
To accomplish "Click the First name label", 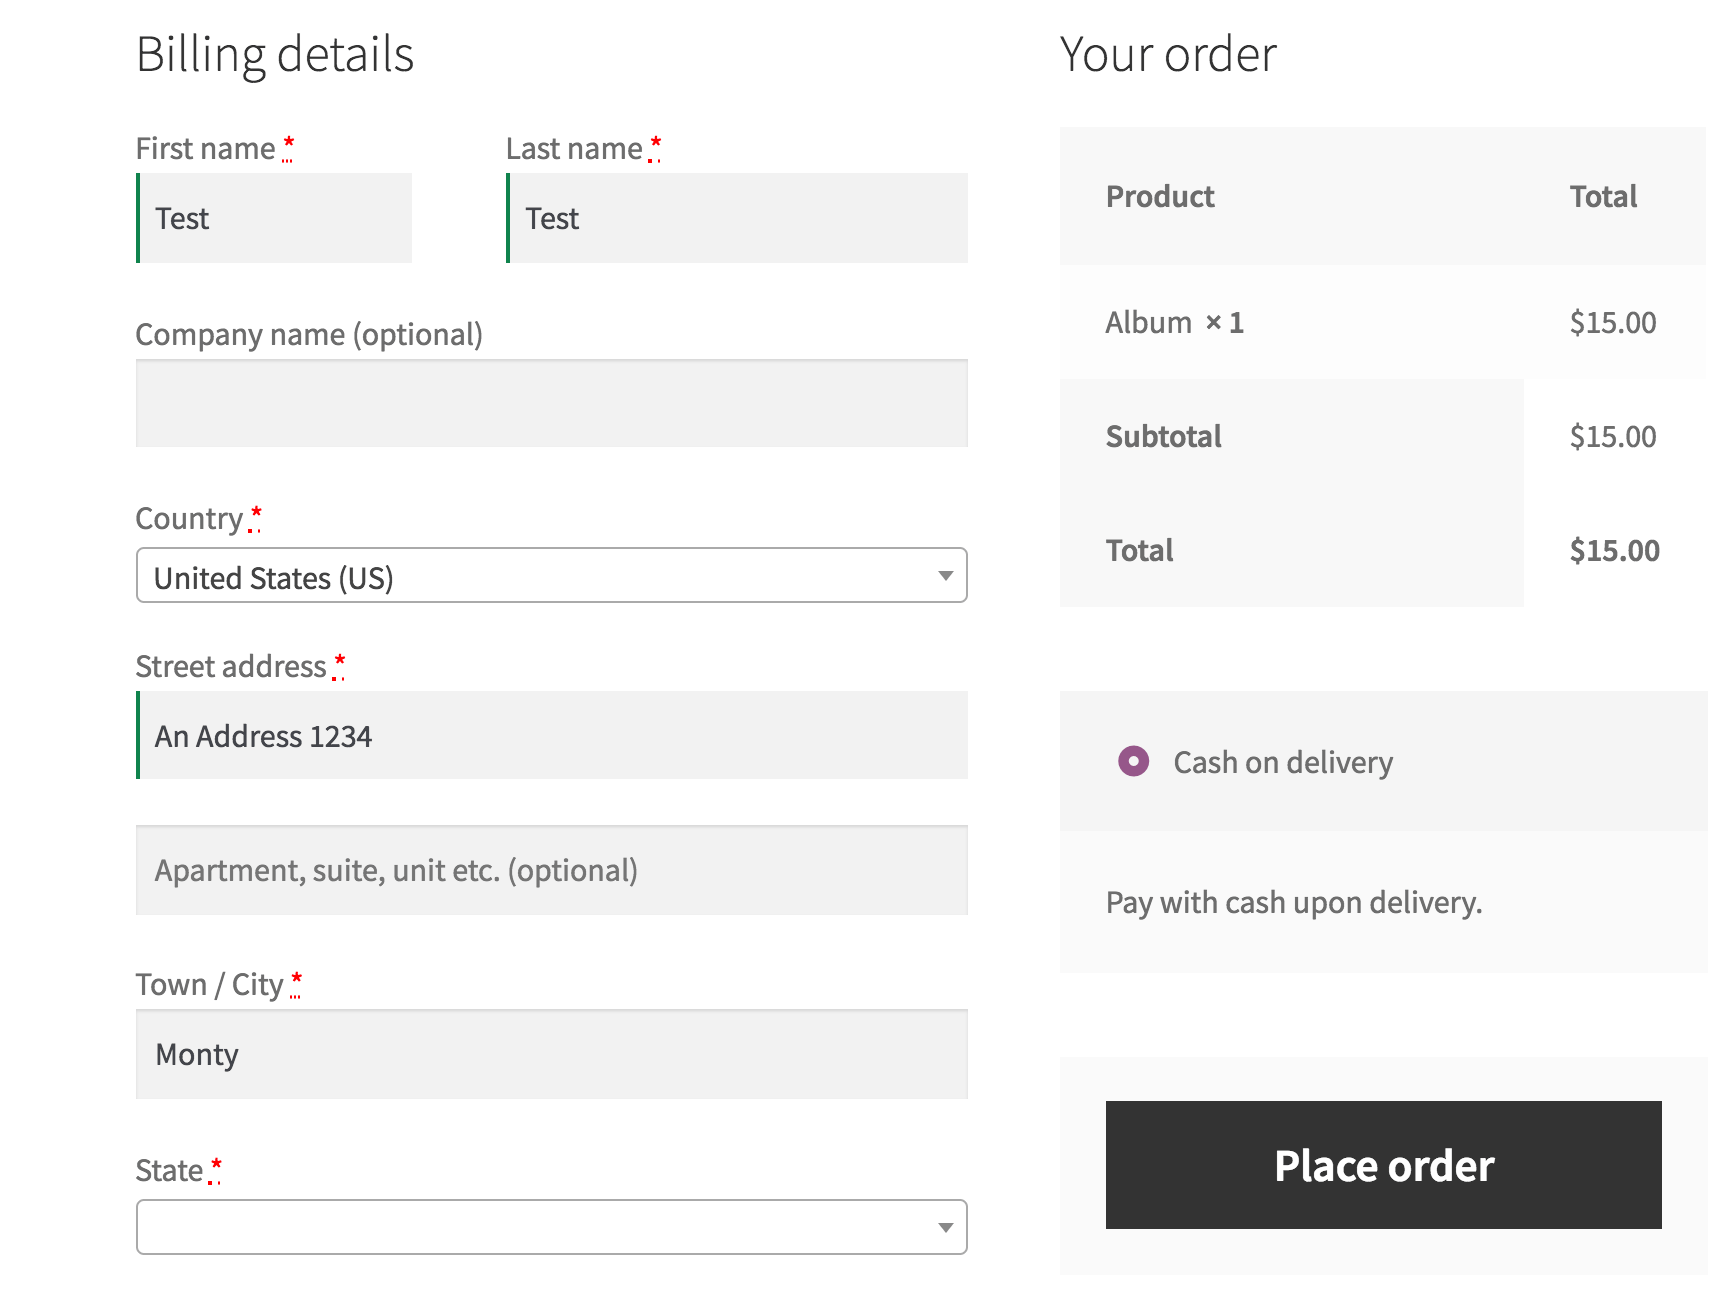I will [x=205, y=149].
